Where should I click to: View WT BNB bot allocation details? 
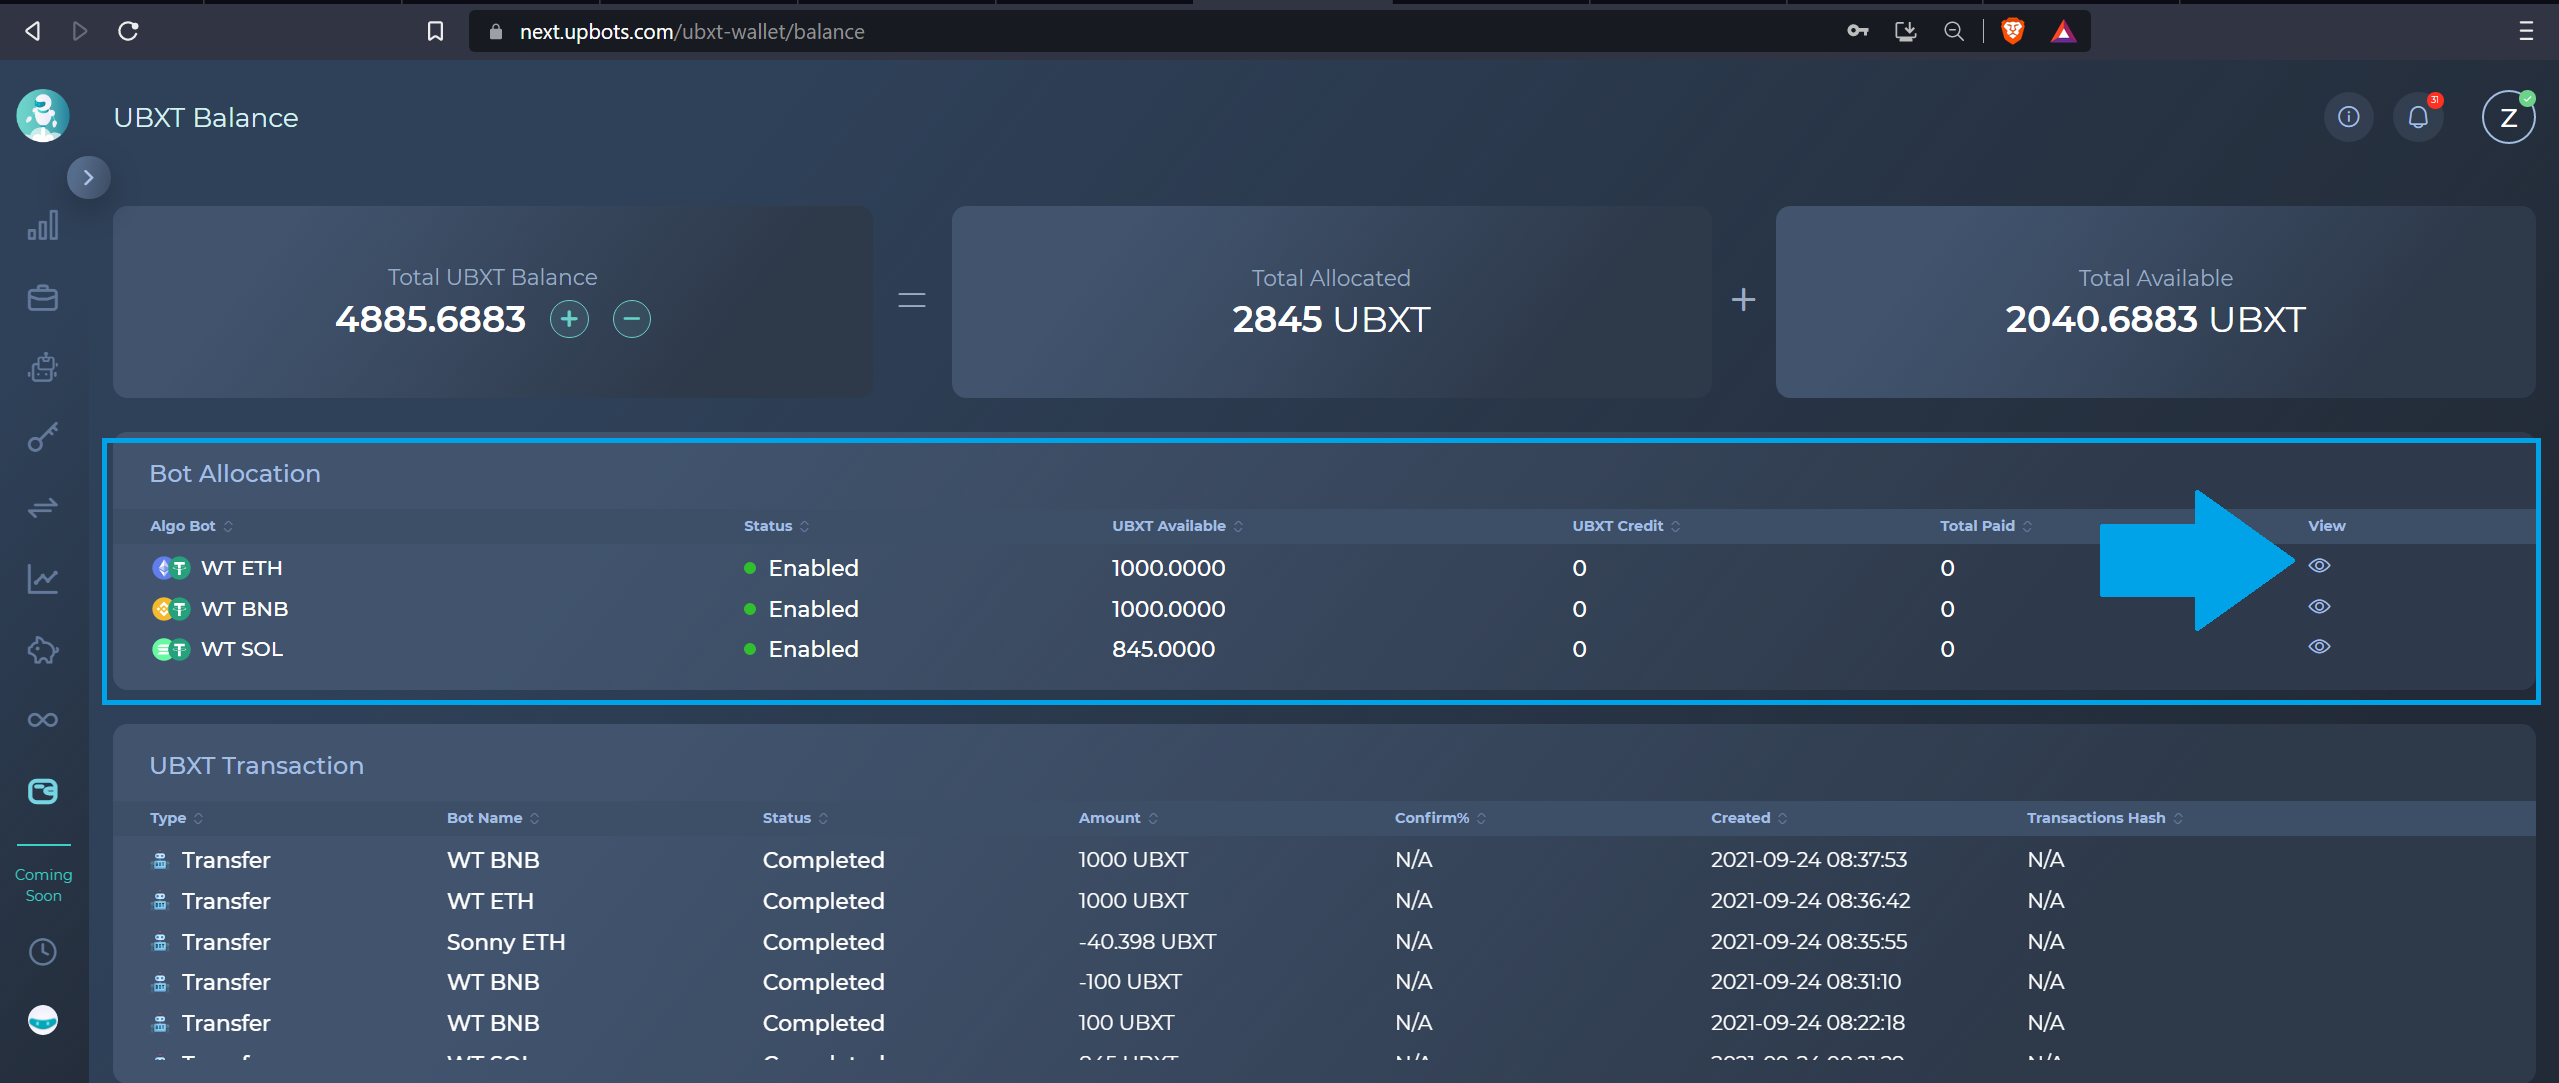click(x=2319, y=607)
